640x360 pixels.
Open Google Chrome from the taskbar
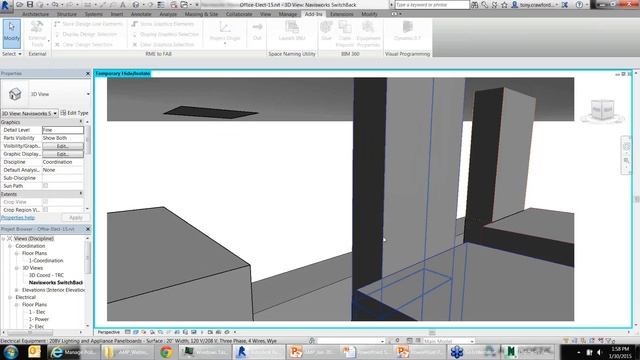pos(166,352)
